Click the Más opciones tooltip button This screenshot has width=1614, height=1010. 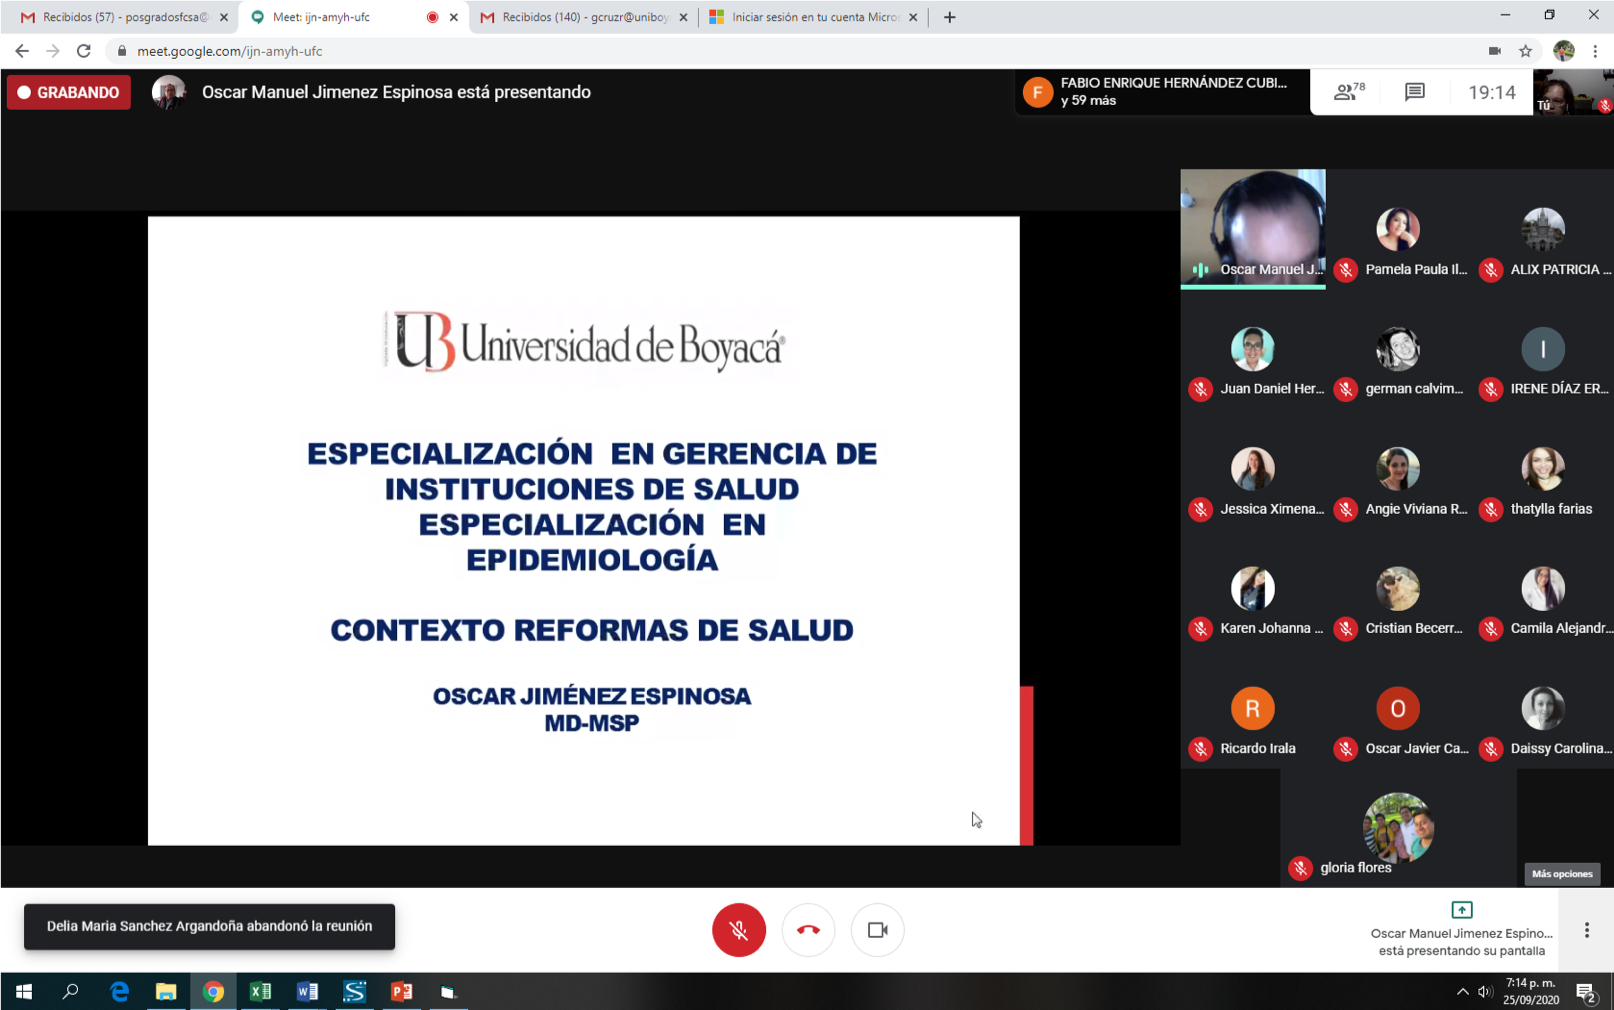pos(1562,874)
